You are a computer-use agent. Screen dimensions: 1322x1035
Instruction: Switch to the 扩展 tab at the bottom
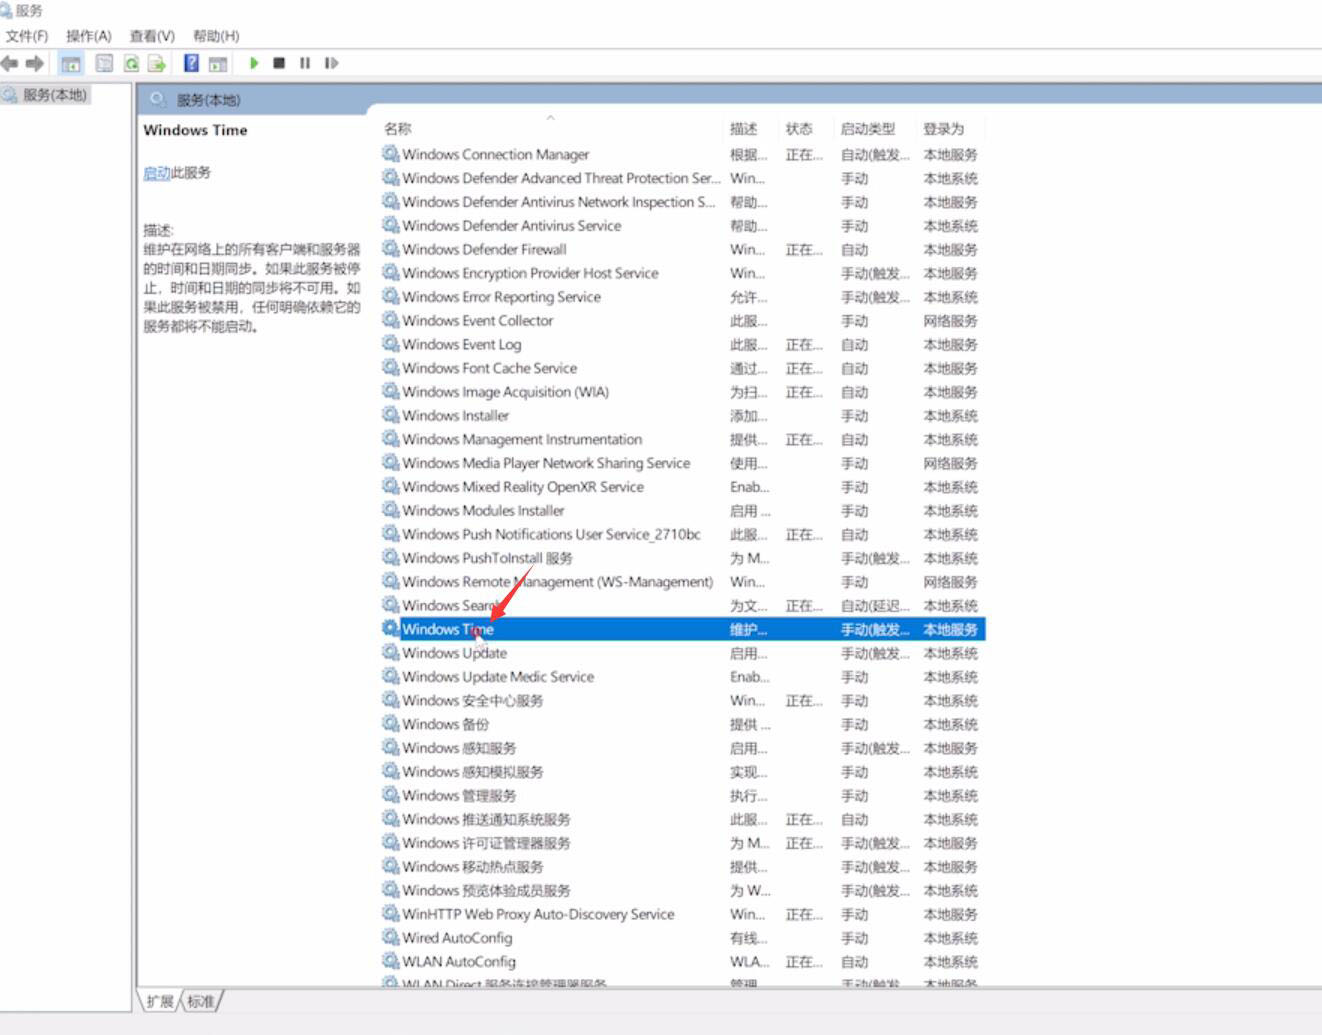[160, 1001]
